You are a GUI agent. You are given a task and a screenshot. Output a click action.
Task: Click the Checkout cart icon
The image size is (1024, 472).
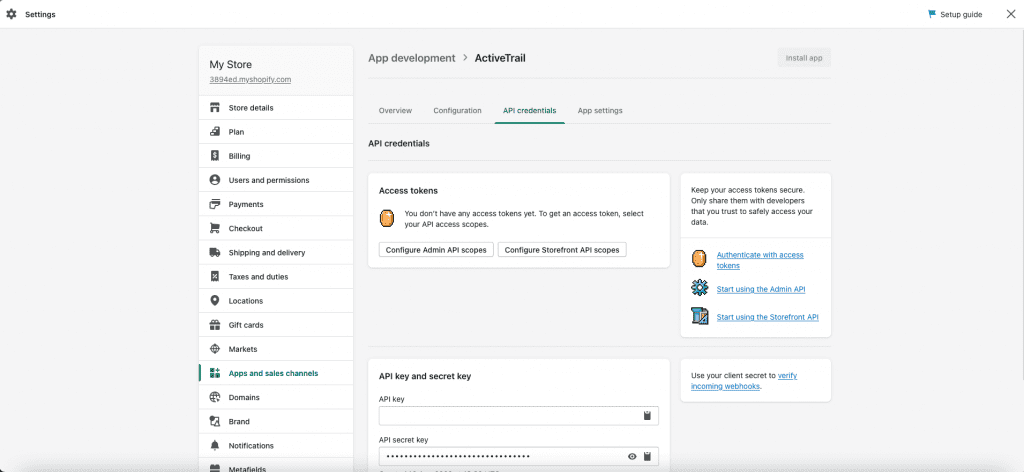pyautogui.click(x=215, y=228)
